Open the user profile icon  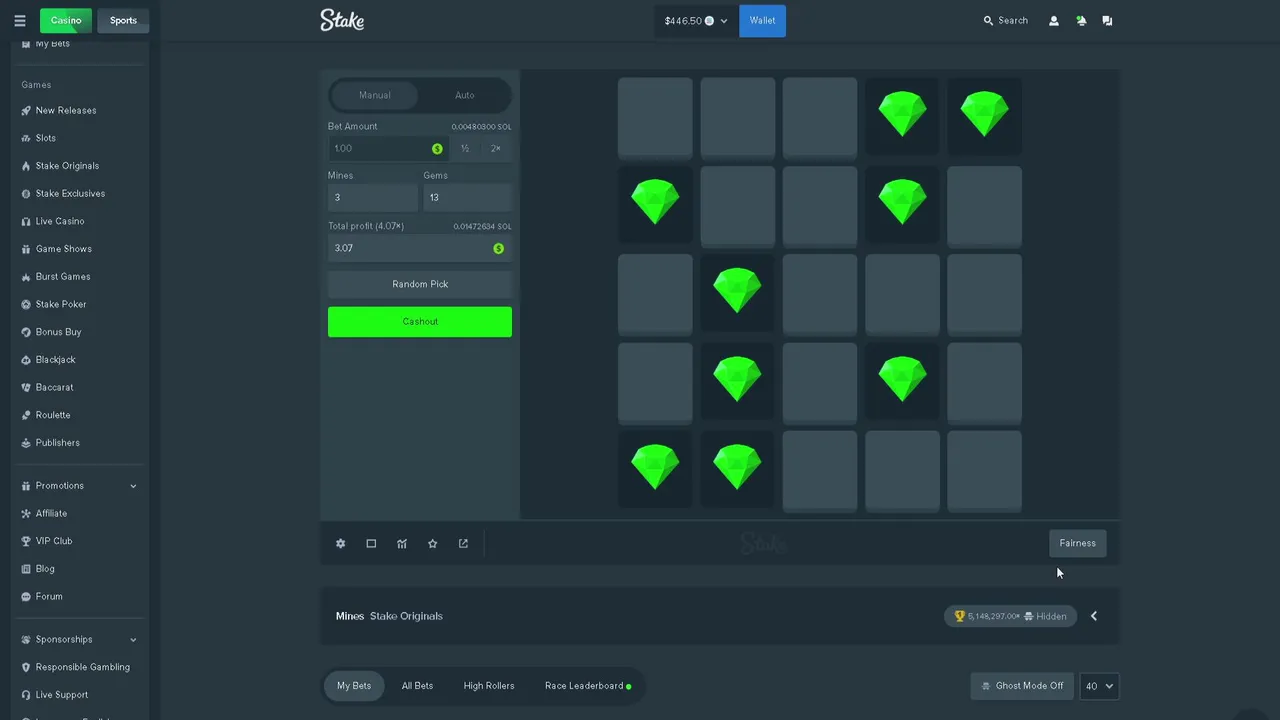pos(1053,20)
